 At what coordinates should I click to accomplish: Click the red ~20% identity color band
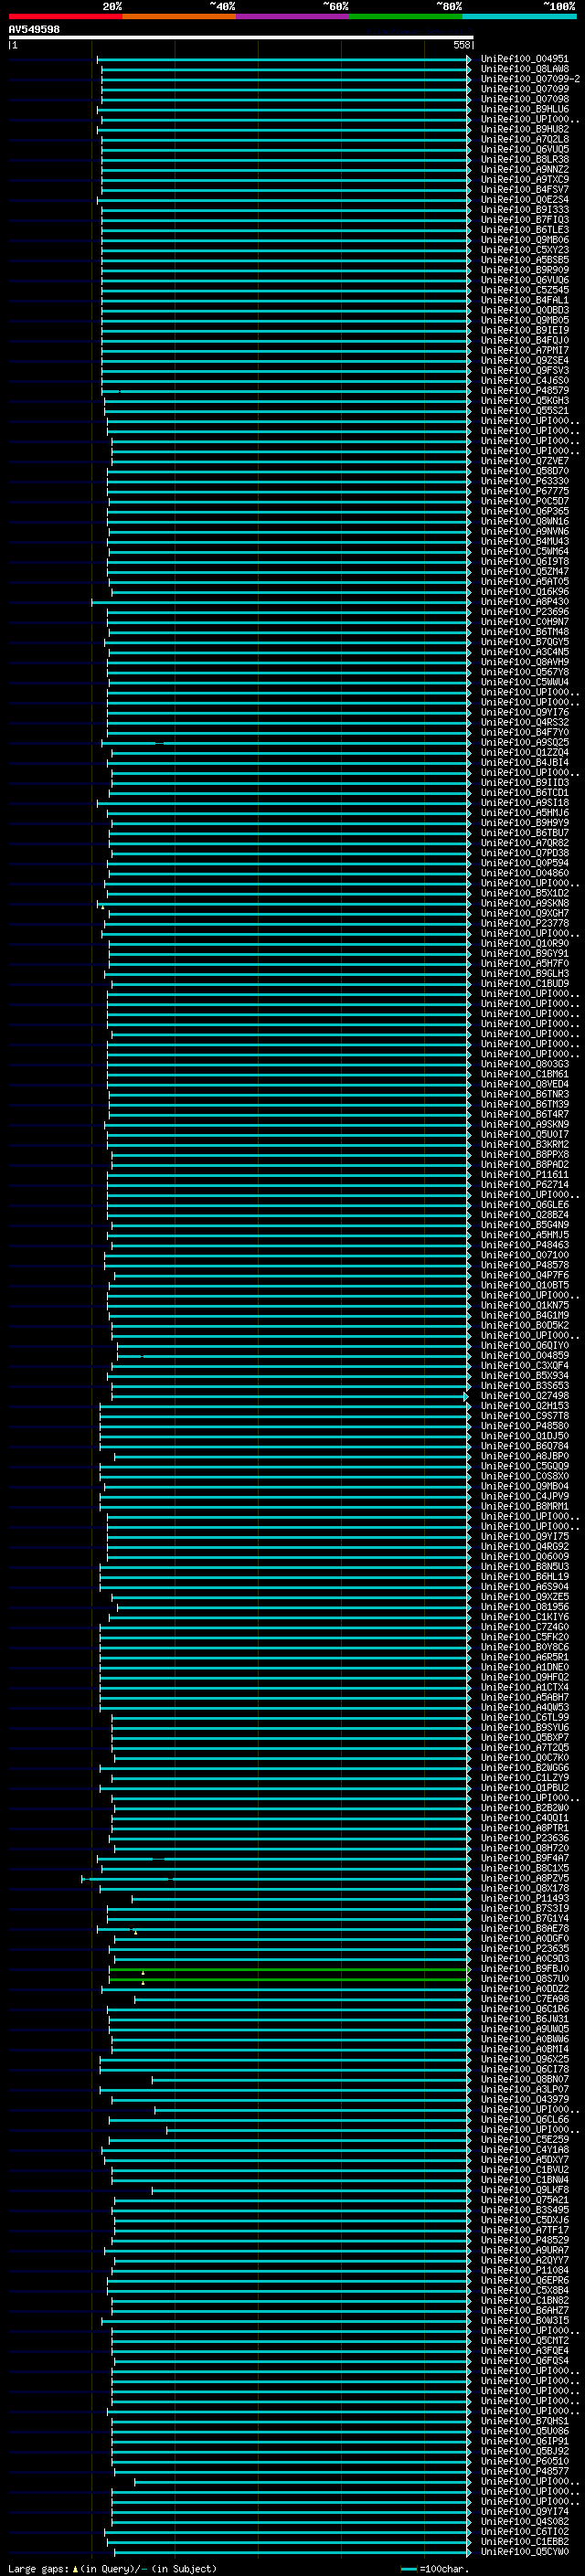pos(66,16)
